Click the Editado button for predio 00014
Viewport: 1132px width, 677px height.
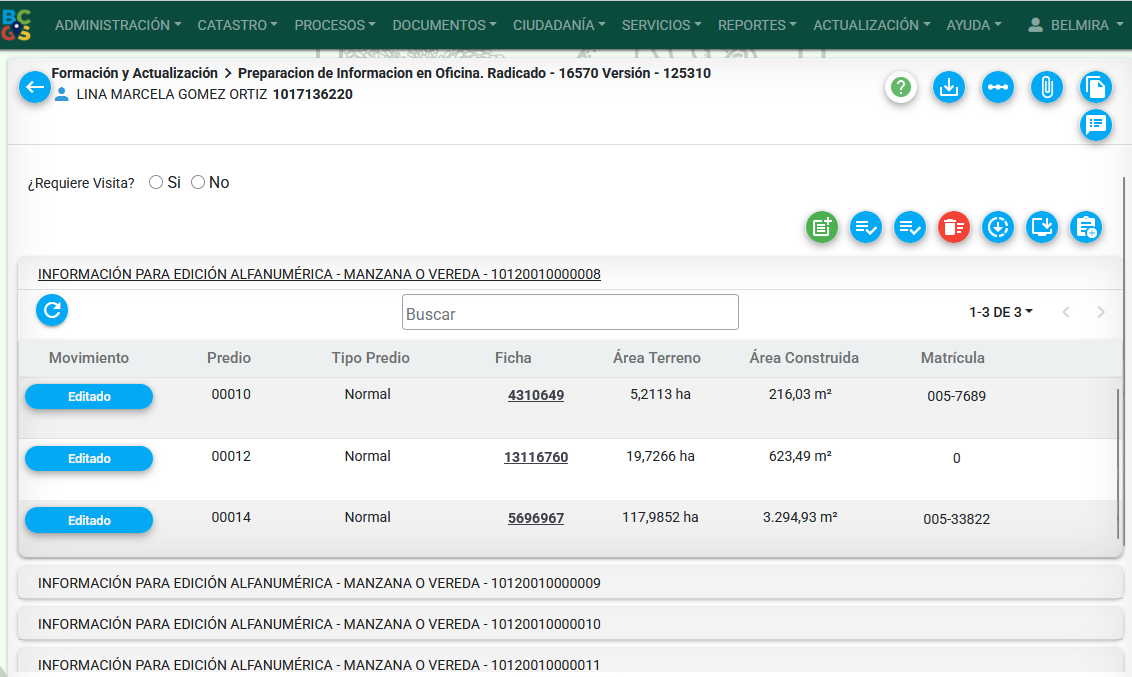click(x=89, y=521)
